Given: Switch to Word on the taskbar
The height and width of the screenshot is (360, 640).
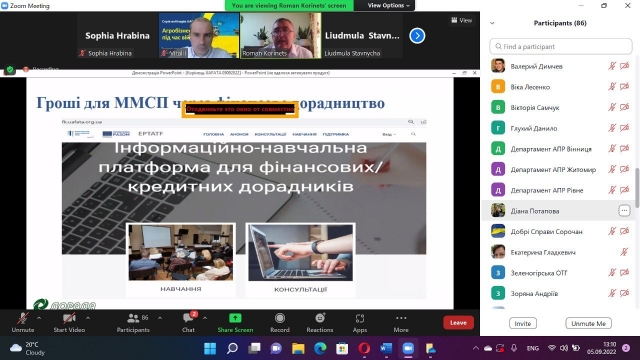Looking at the screenshot, I should 386,349.
